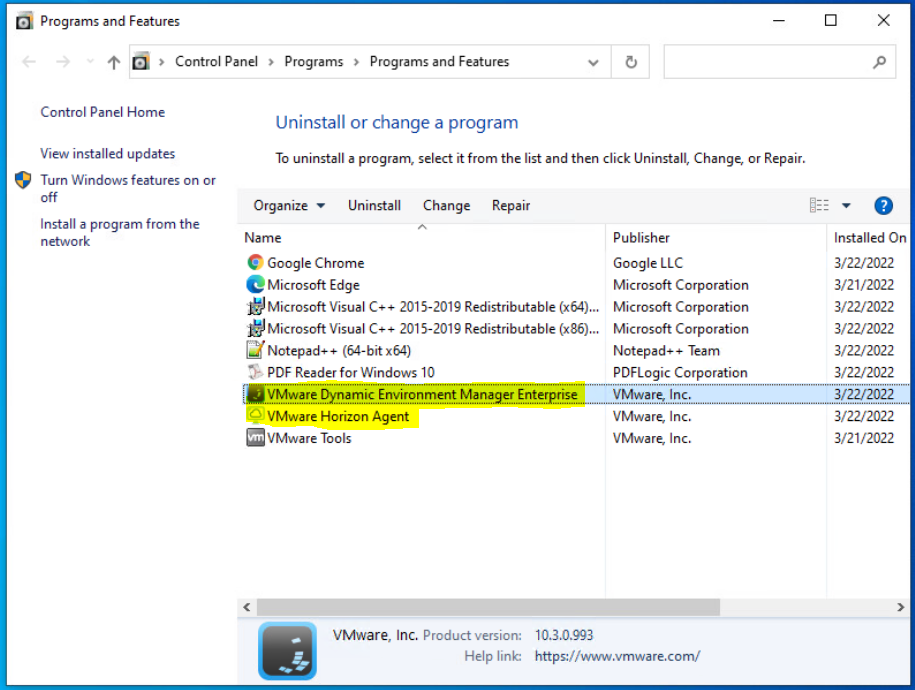This screenshot has width=915, height=690.
Task: Open the recent locations dropdown arrow
Action: tap(90, 61)
